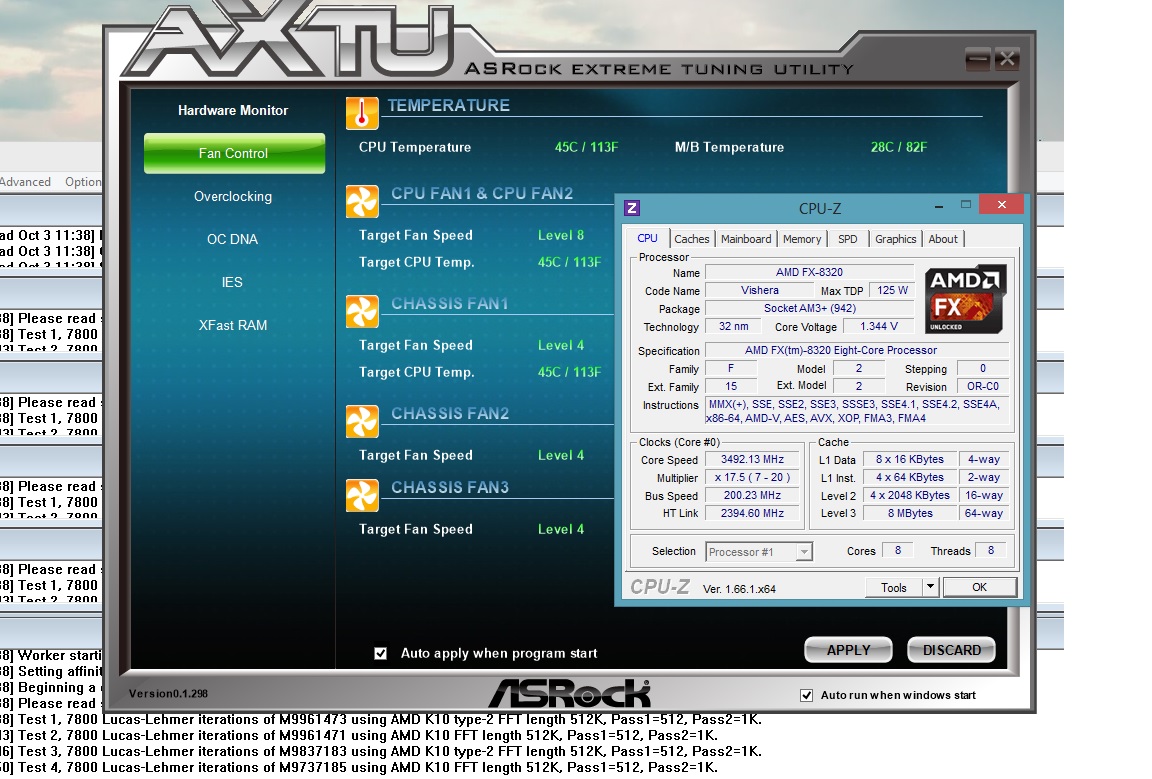Click the Core Voltage value 1.344 V

879,326
